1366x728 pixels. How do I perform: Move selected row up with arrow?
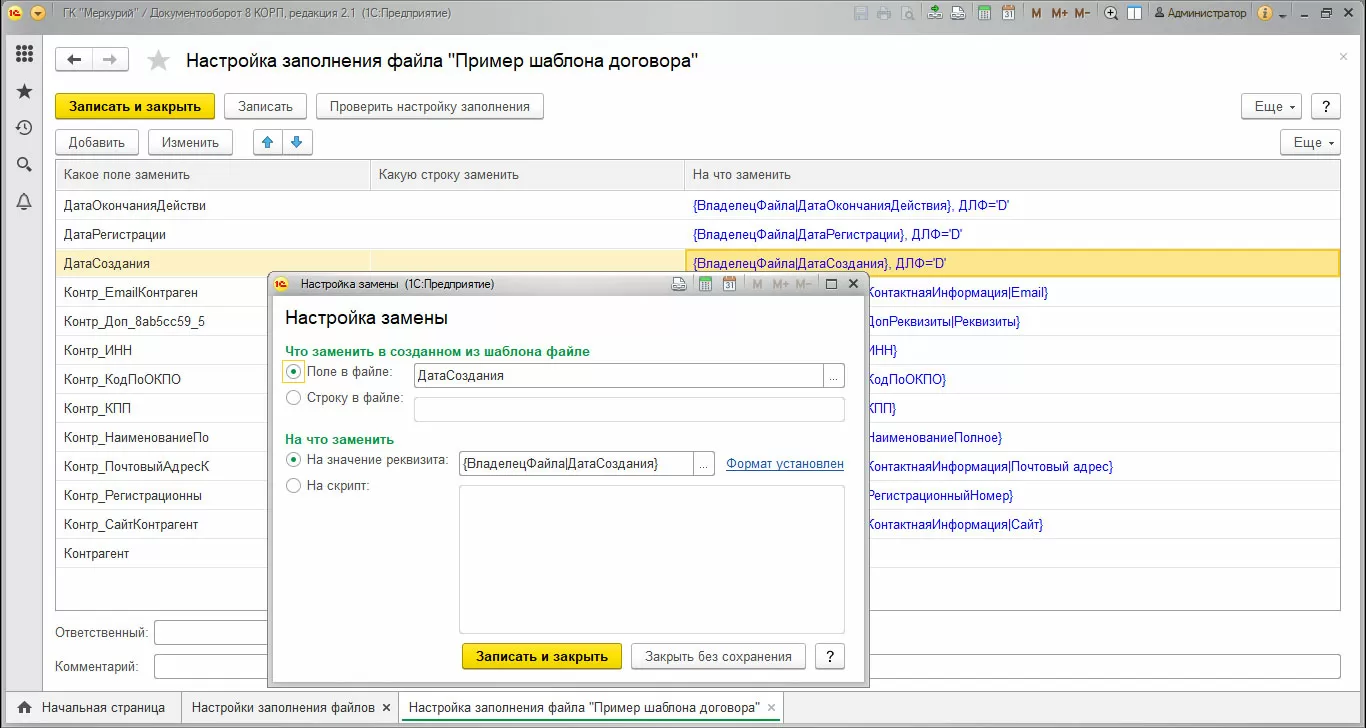tap(268, 143)
